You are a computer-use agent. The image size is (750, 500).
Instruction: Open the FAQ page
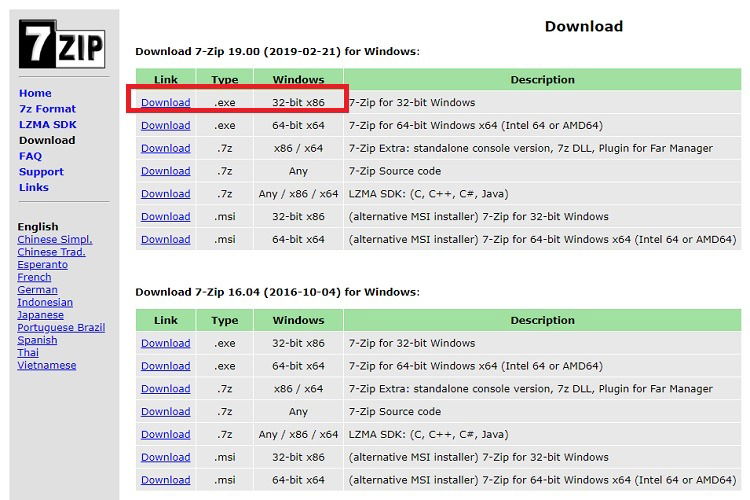click(x=30, y=156)
